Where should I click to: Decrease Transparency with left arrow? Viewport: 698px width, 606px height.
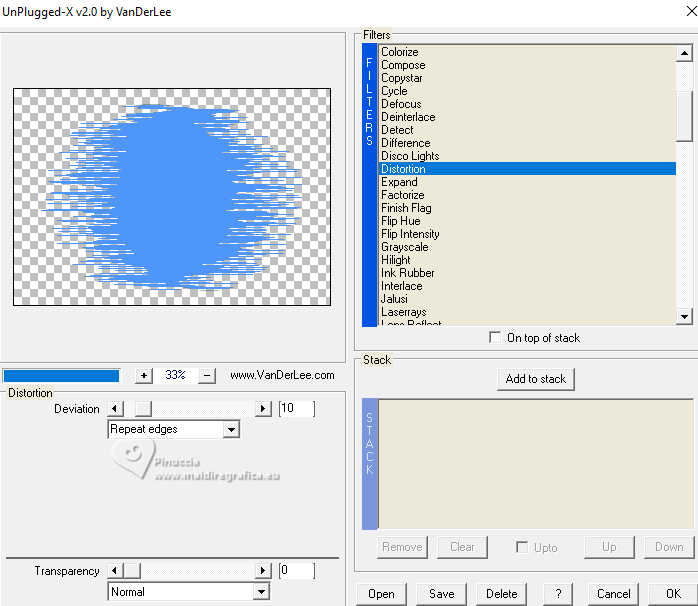pos(115,570)
